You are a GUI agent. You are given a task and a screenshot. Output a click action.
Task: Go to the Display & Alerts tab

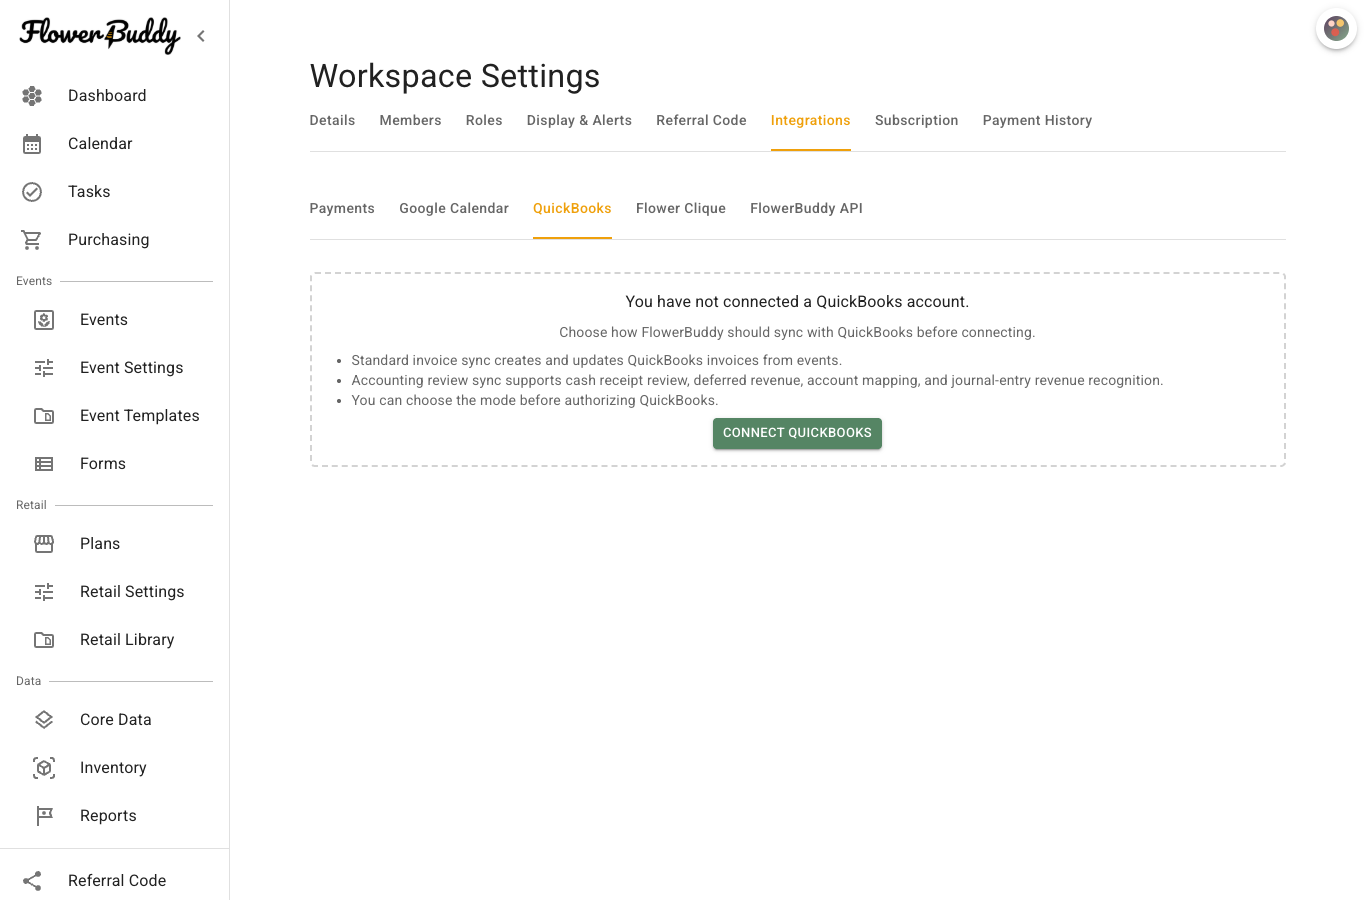(x=579, y=120)
